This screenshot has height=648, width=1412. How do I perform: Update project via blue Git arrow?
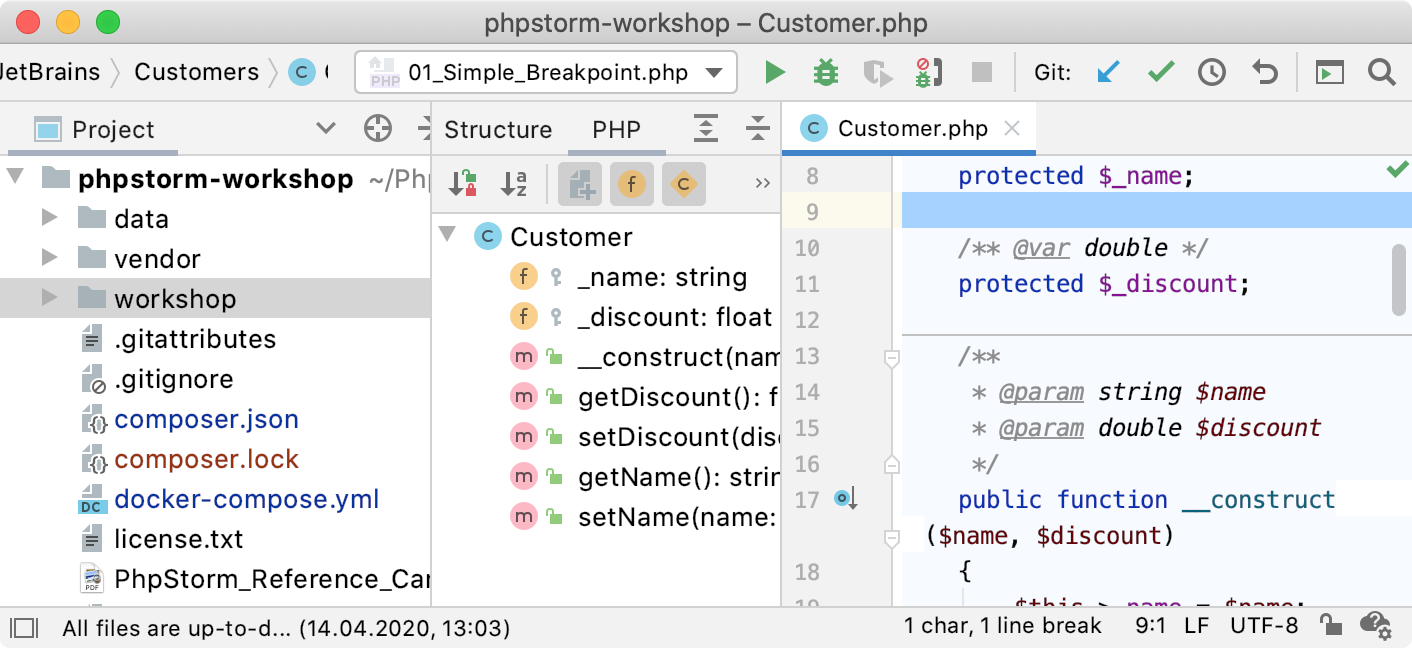pyautogui.click(x=1108, y=72)
